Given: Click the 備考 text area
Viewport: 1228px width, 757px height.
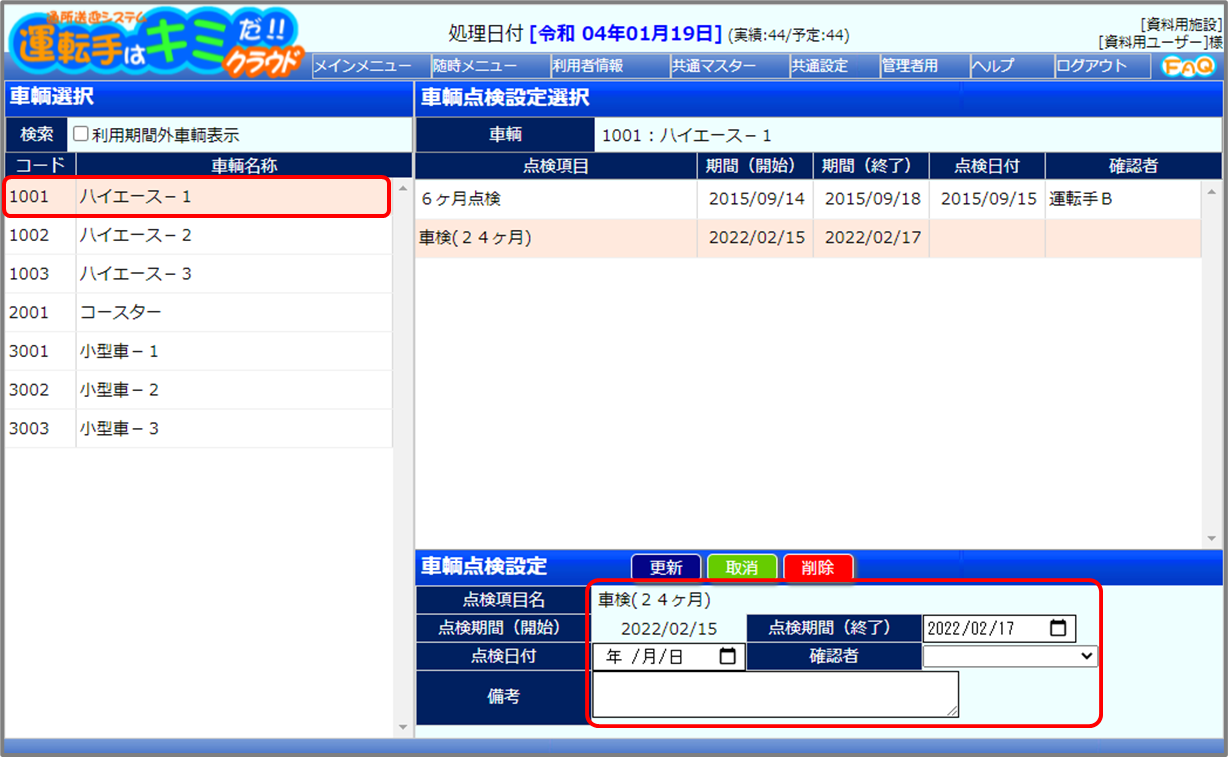Looking at the screenshot, I should 775,694.
